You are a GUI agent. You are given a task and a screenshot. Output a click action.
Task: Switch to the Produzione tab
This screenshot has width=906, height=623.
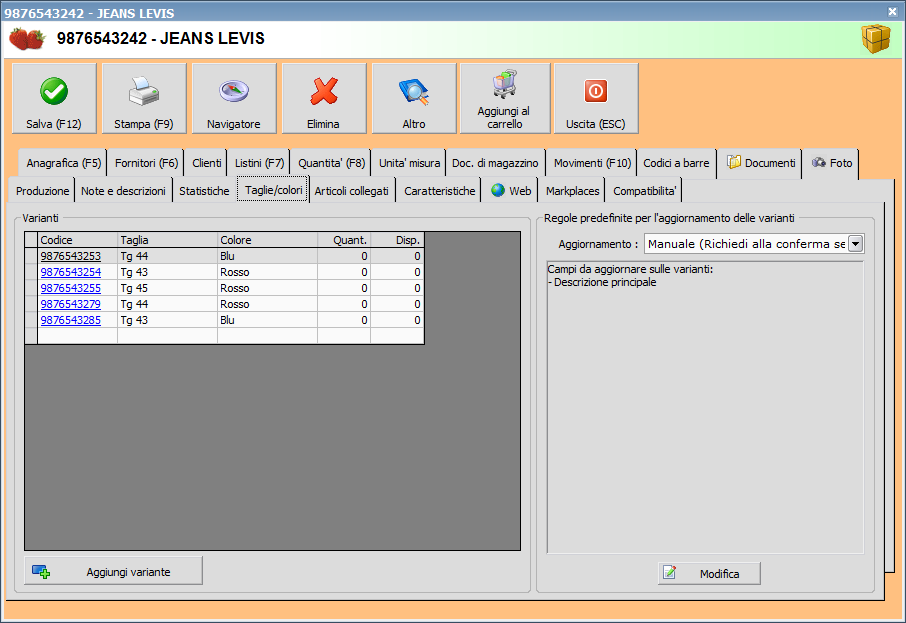[42, 191]
